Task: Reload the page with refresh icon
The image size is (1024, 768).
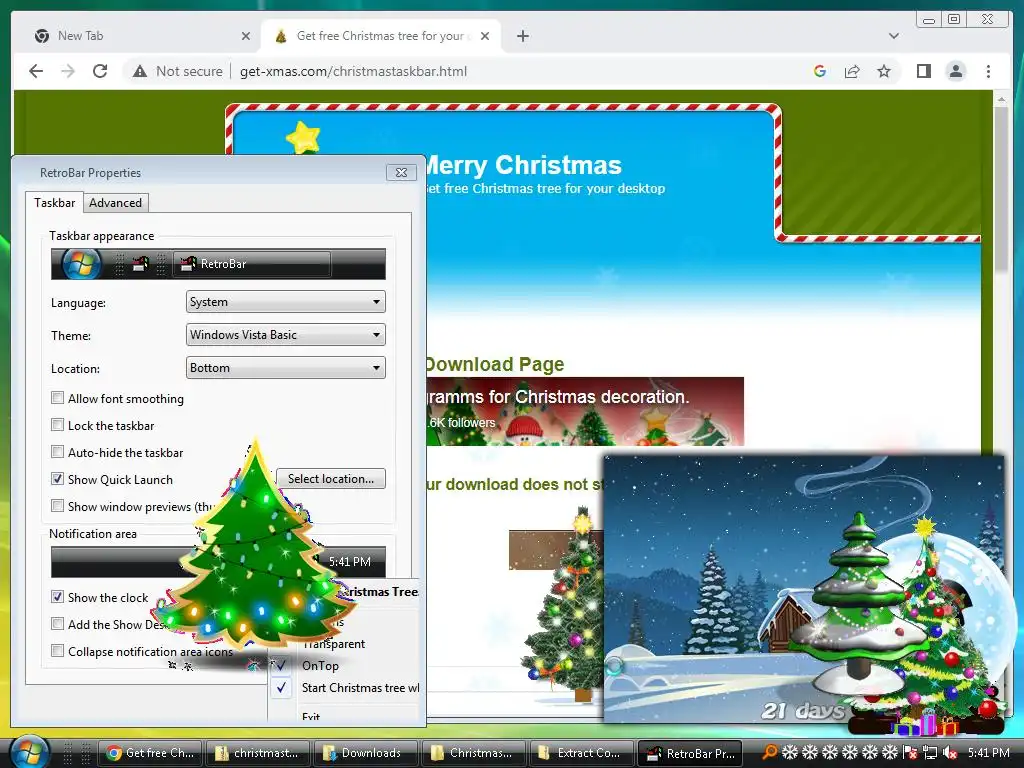Action: 100,71
